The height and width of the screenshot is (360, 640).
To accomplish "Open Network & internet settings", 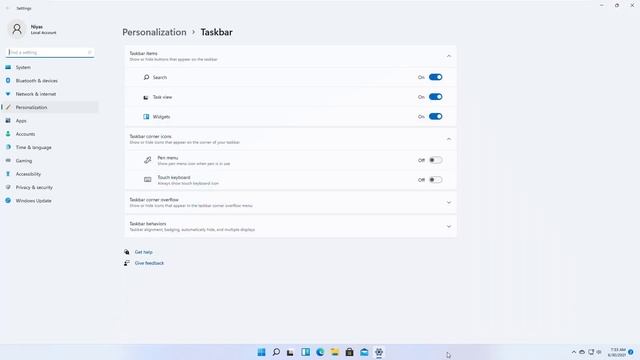I will pyautogui.click(x=50, y=94).
